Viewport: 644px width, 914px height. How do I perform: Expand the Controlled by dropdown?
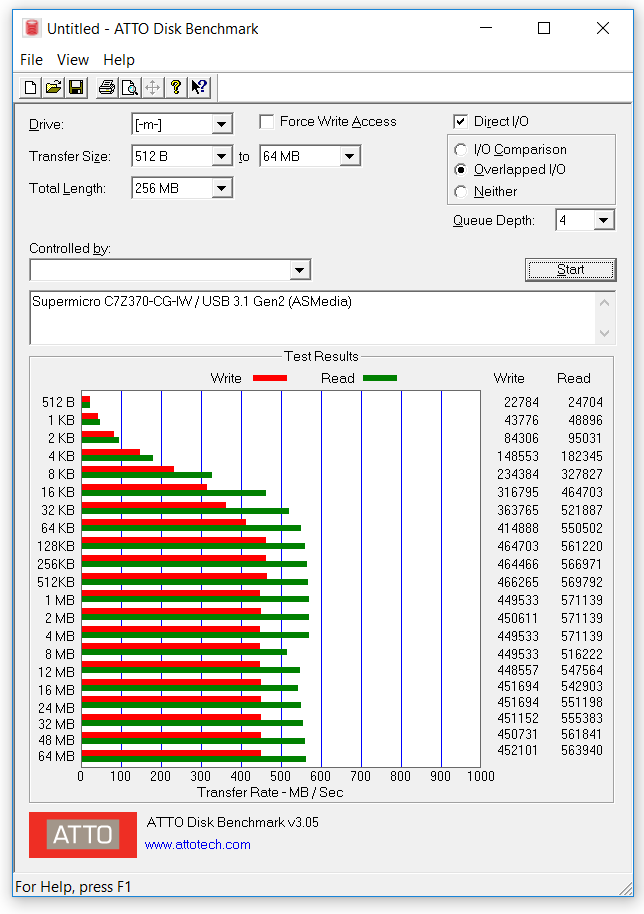click(x=300, y=270)
